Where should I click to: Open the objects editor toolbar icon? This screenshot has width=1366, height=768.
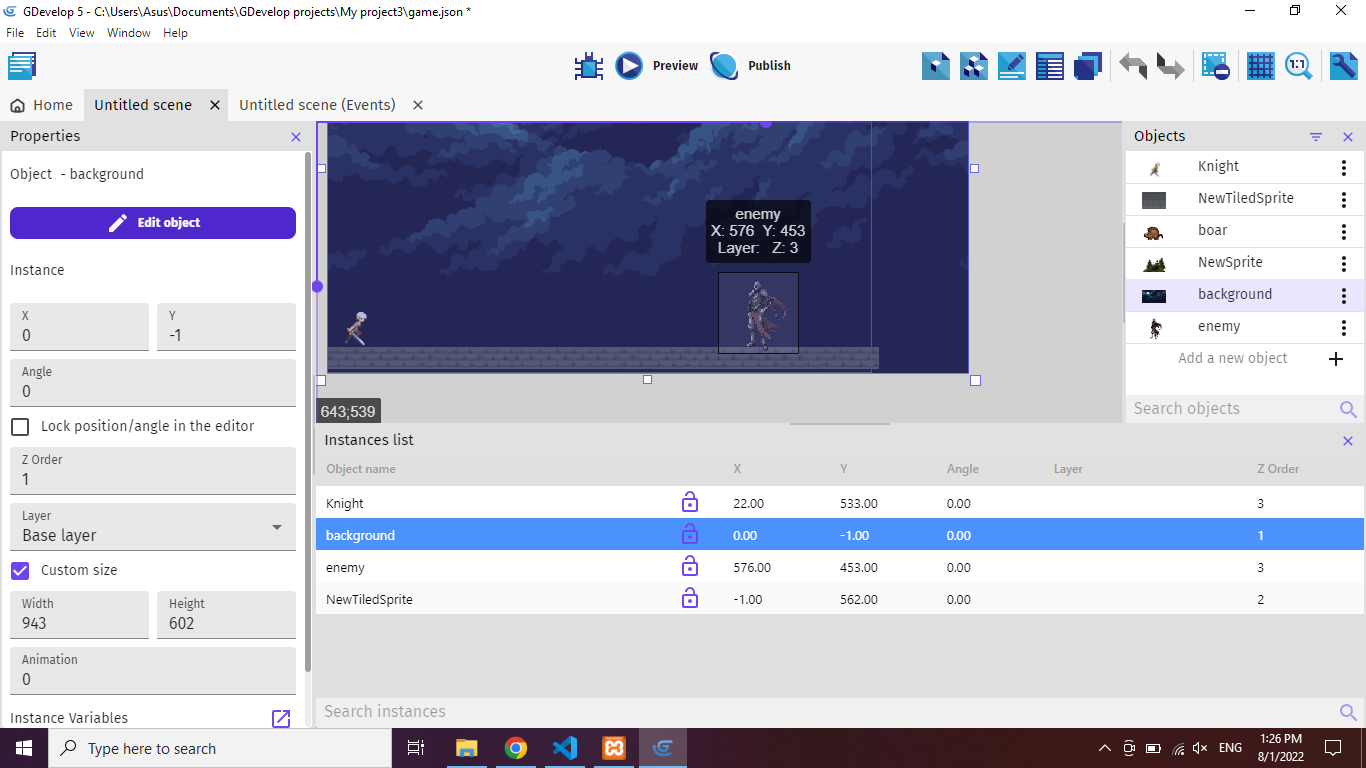936,66
